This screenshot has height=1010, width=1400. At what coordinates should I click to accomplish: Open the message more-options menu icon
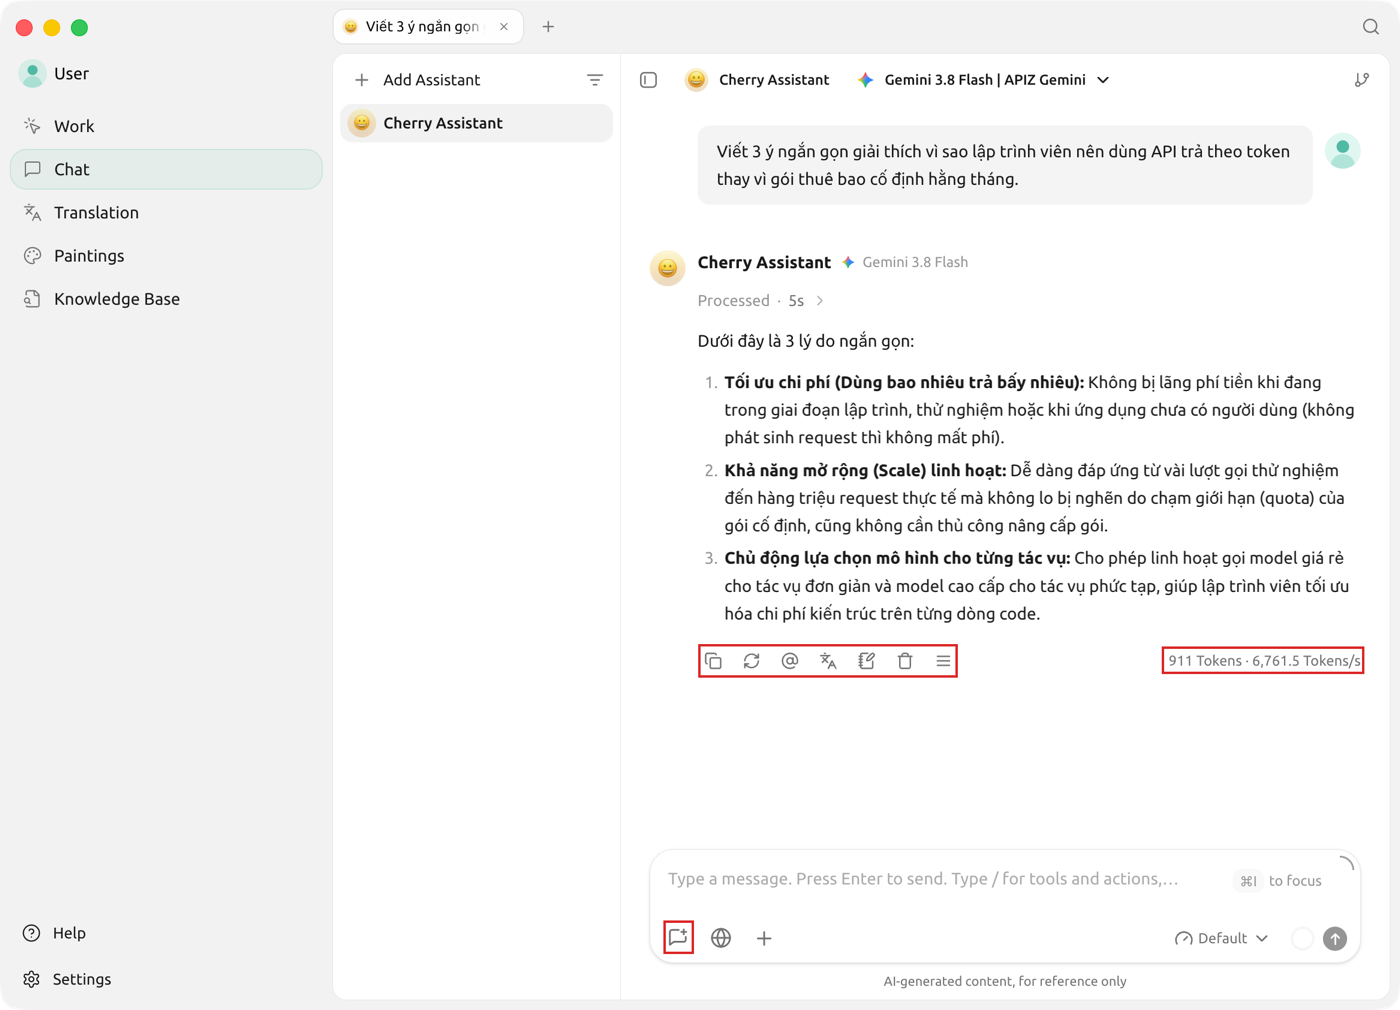tap(943, 661)
